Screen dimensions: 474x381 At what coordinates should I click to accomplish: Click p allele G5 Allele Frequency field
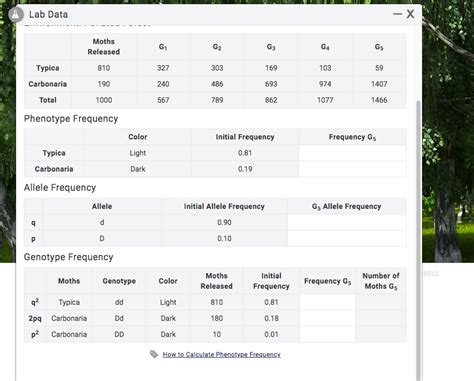coord(347,238)
